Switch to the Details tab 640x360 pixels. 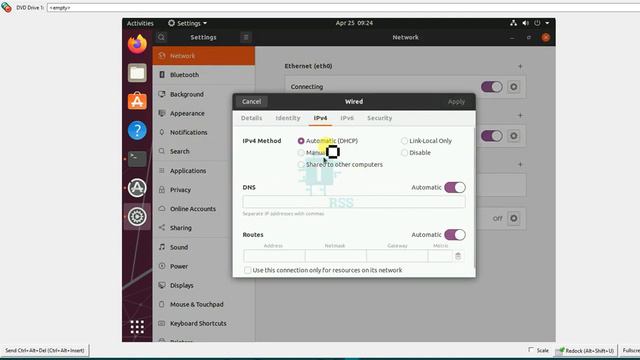click(251, 118)
